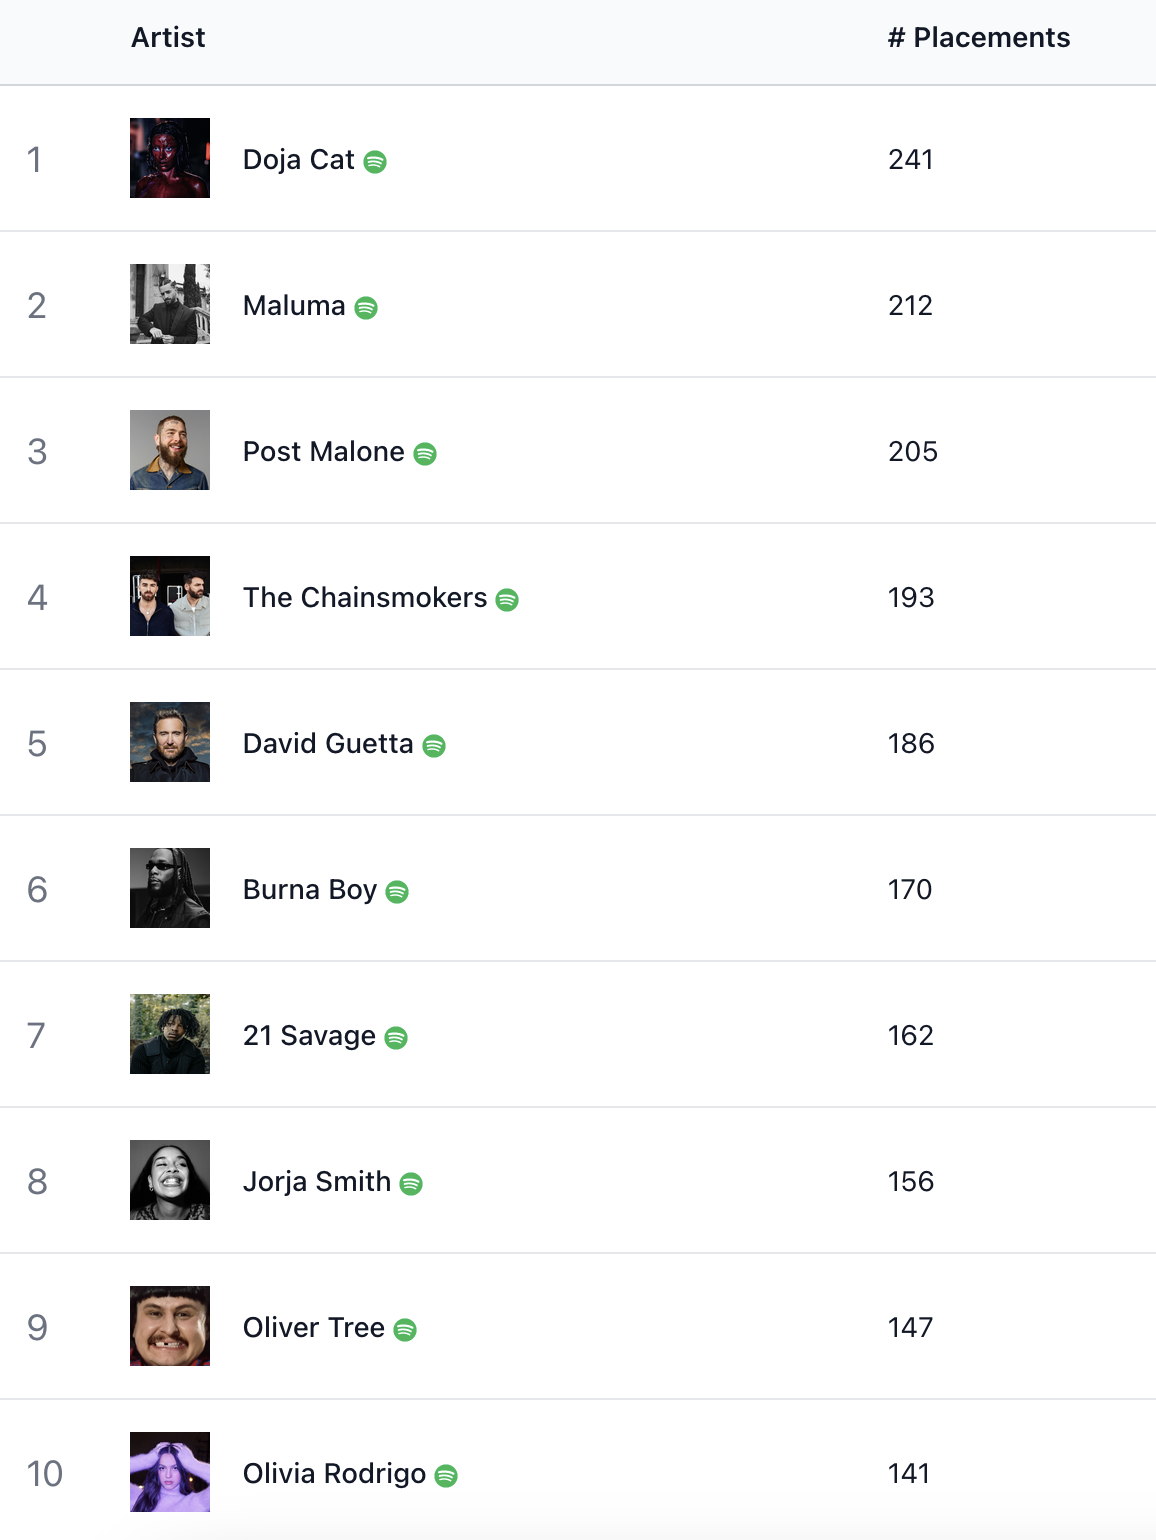Screen dimensions: 1156x1540
Task: Open The Chainsmokers thumbnail image
Action: (x=170, y=596)
